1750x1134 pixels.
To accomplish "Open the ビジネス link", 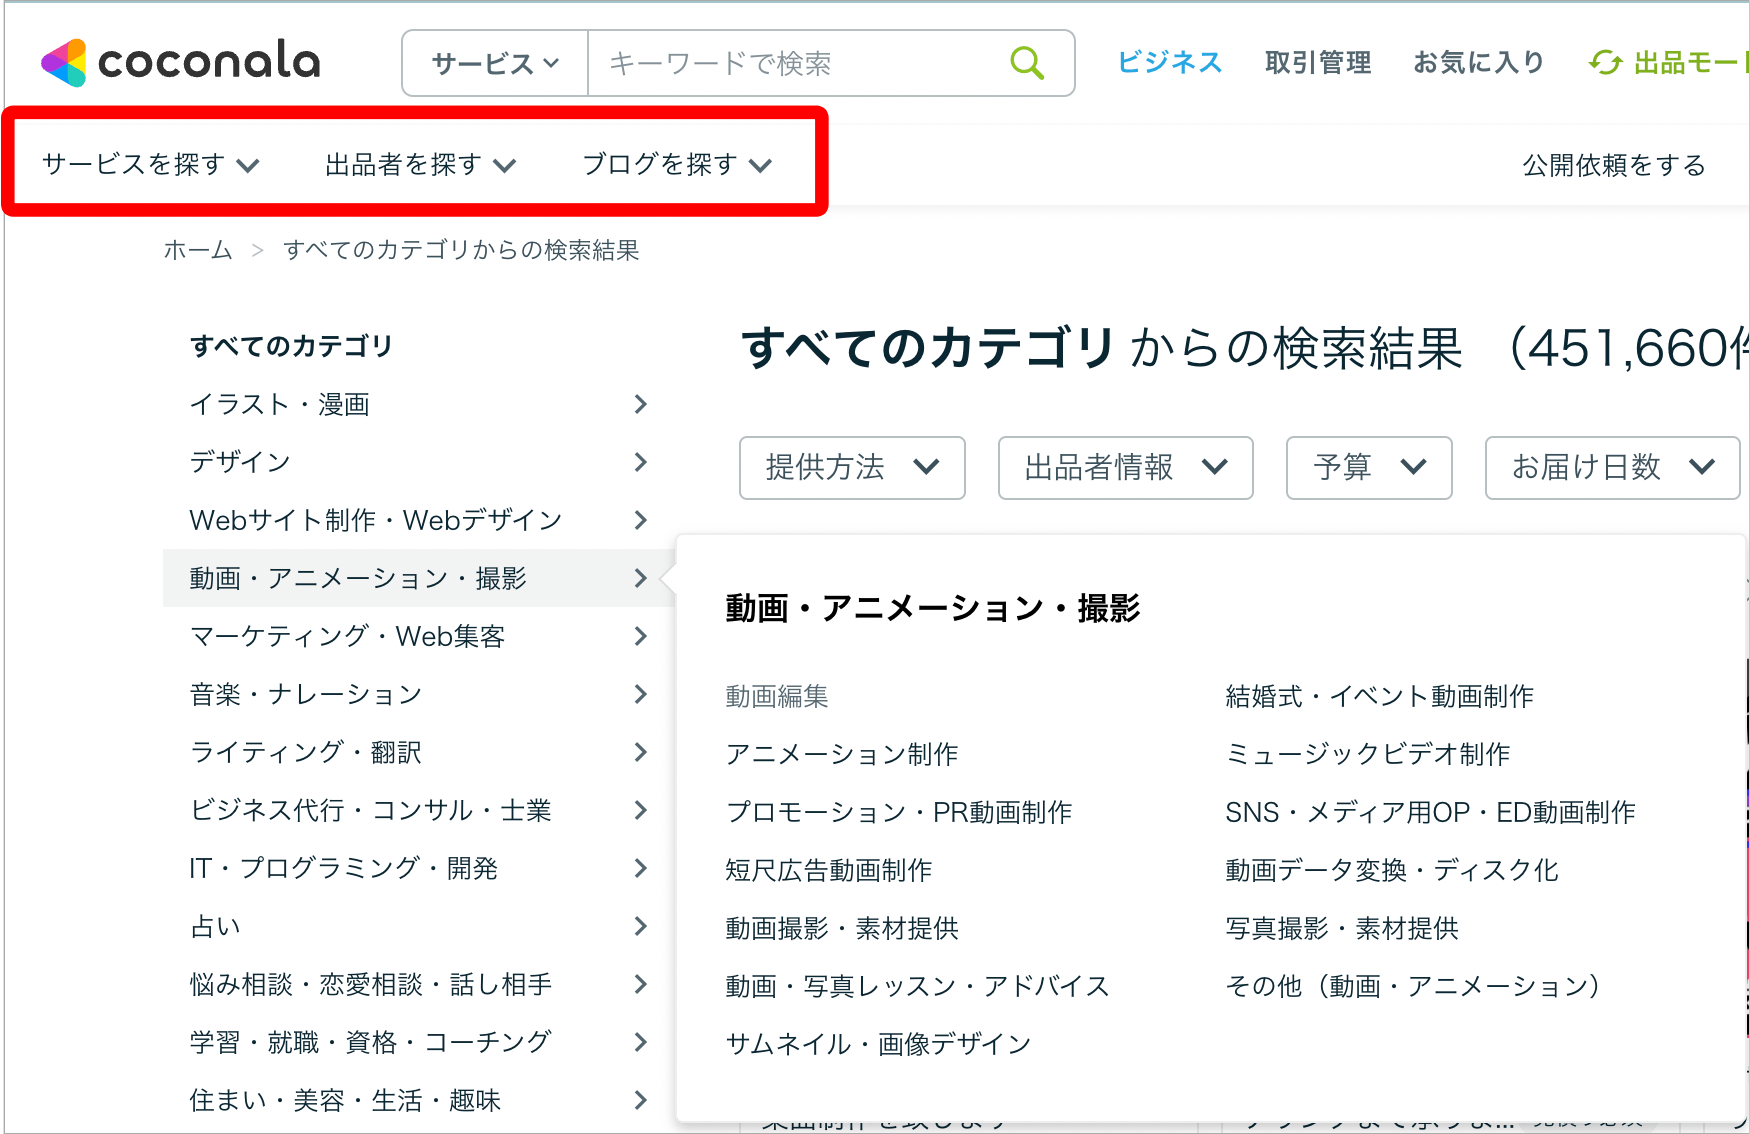I will pos(1169,62).
